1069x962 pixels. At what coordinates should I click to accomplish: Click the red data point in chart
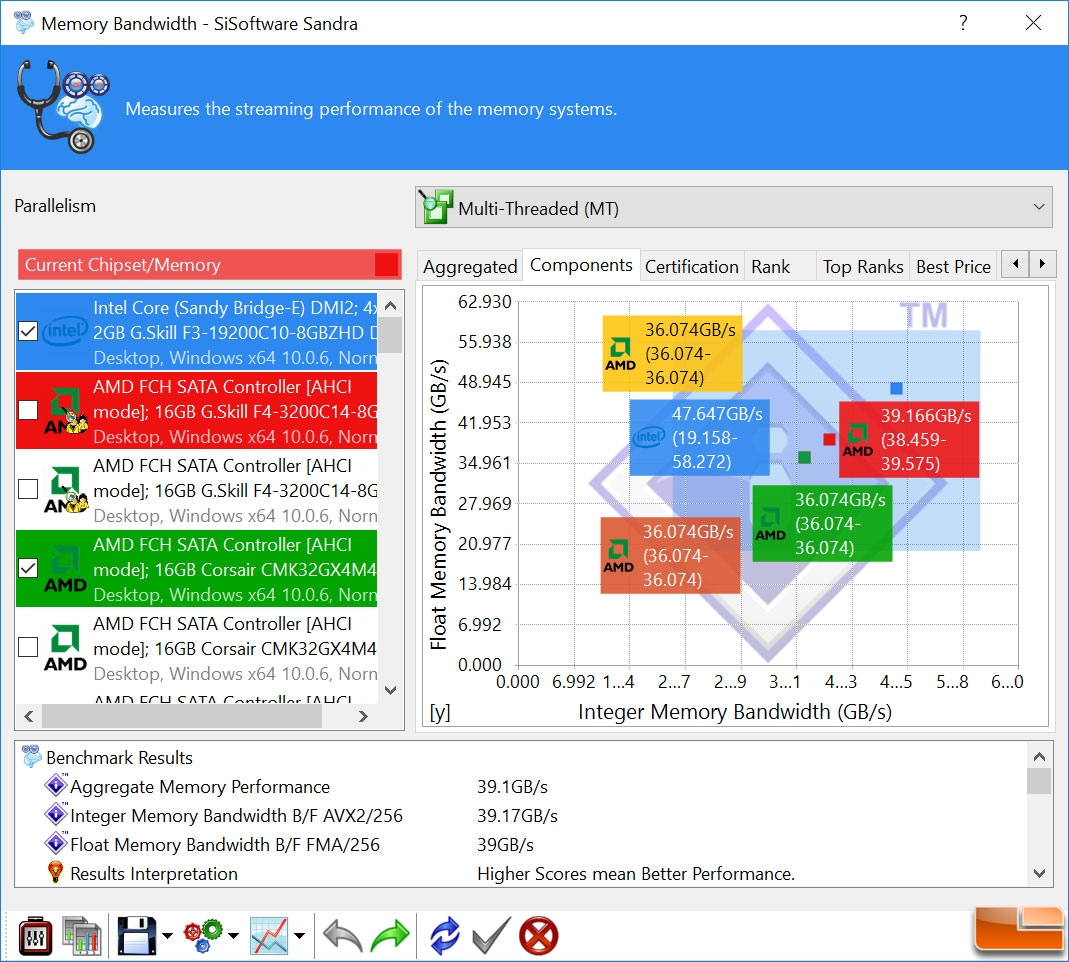coord(829,439)
